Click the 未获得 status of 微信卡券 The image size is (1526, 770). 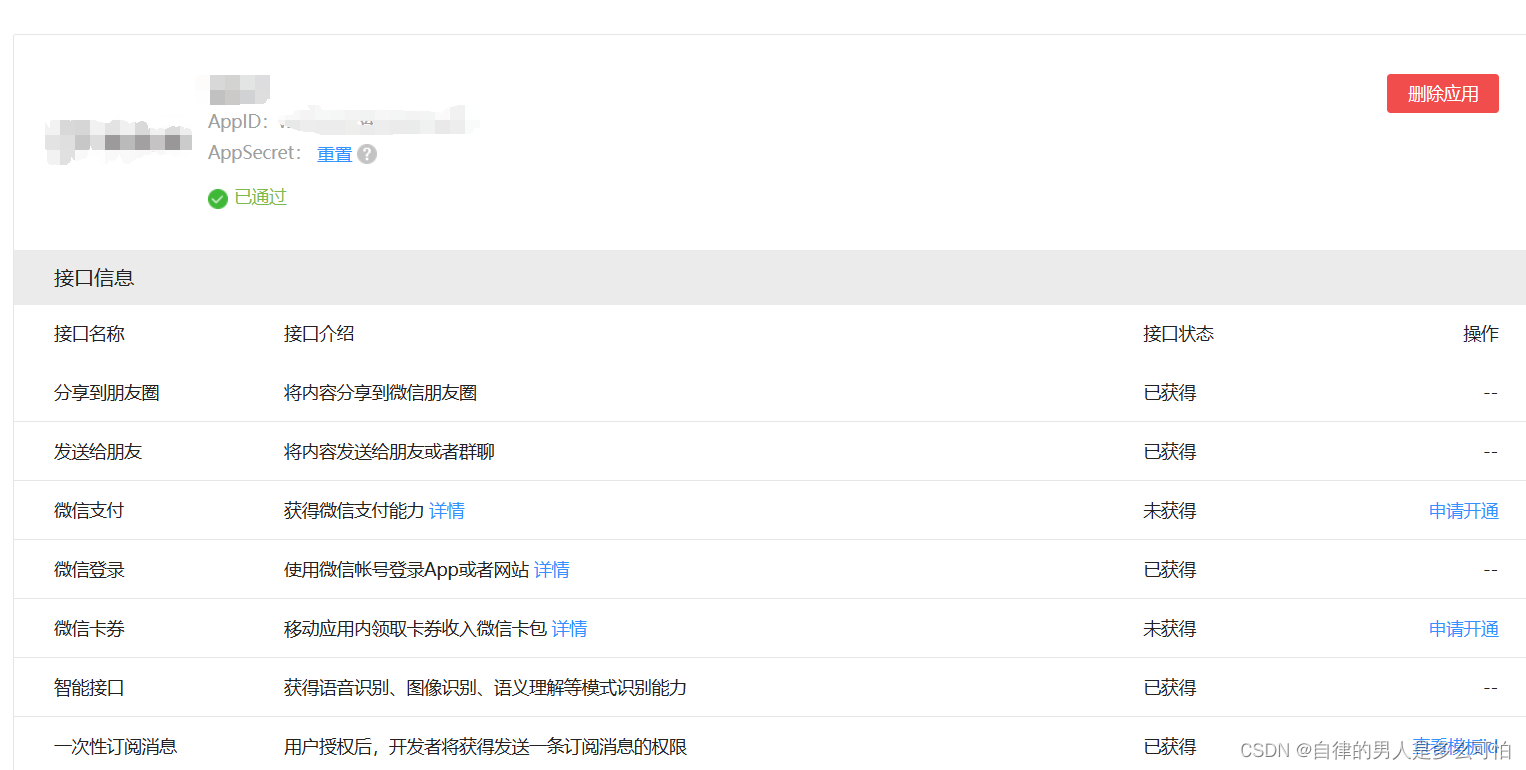coord(1170,629)
